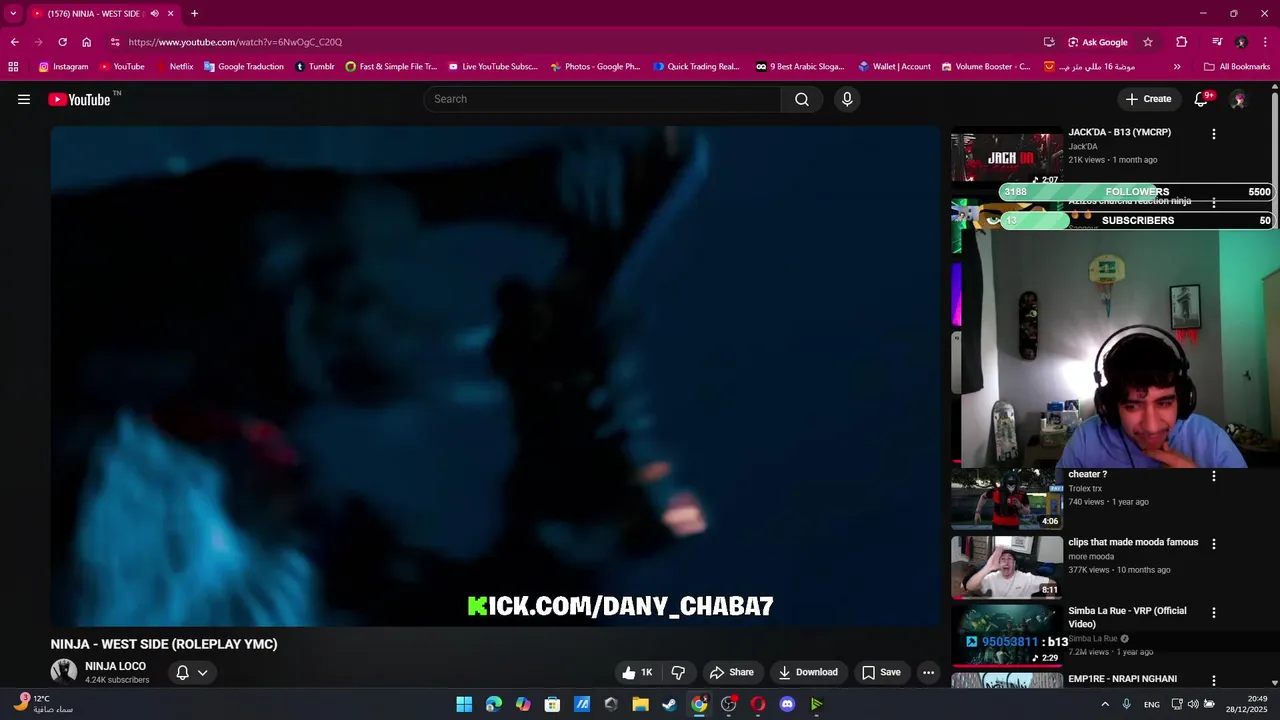Click the YouTube search magnifier button

(802, 99)
